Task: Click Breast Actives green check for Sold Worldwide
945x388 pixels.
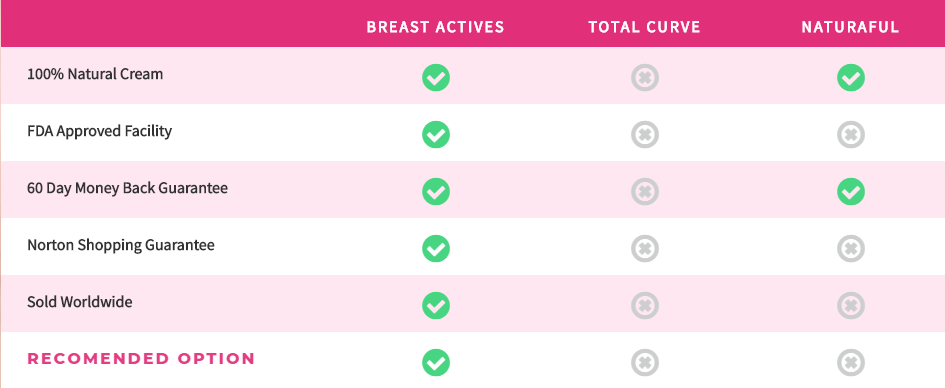Action: click(436, 305)
